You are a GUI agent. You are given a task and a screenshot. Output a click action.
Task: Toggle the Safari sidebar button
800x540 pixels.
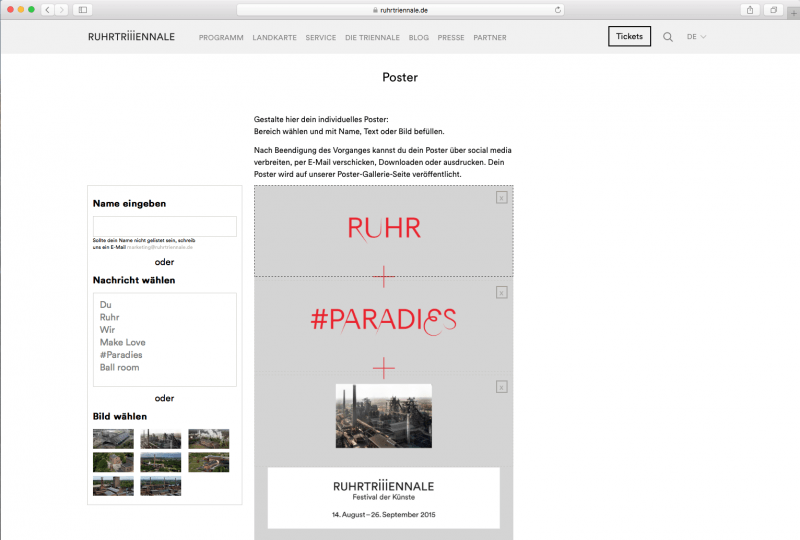83,10
